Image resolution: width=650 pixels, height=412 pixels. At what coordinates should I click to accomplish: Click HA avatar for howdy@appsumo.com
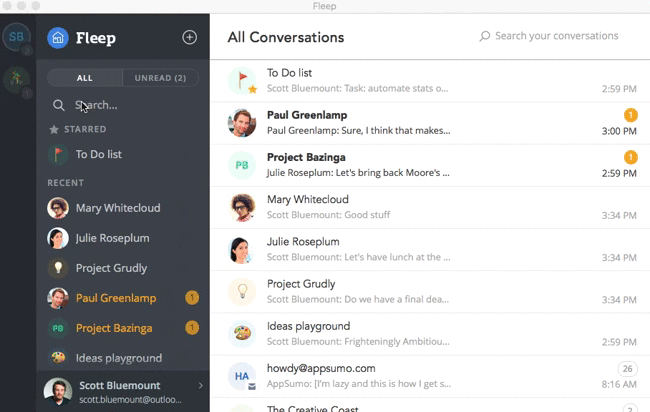(x=242, y=376)
